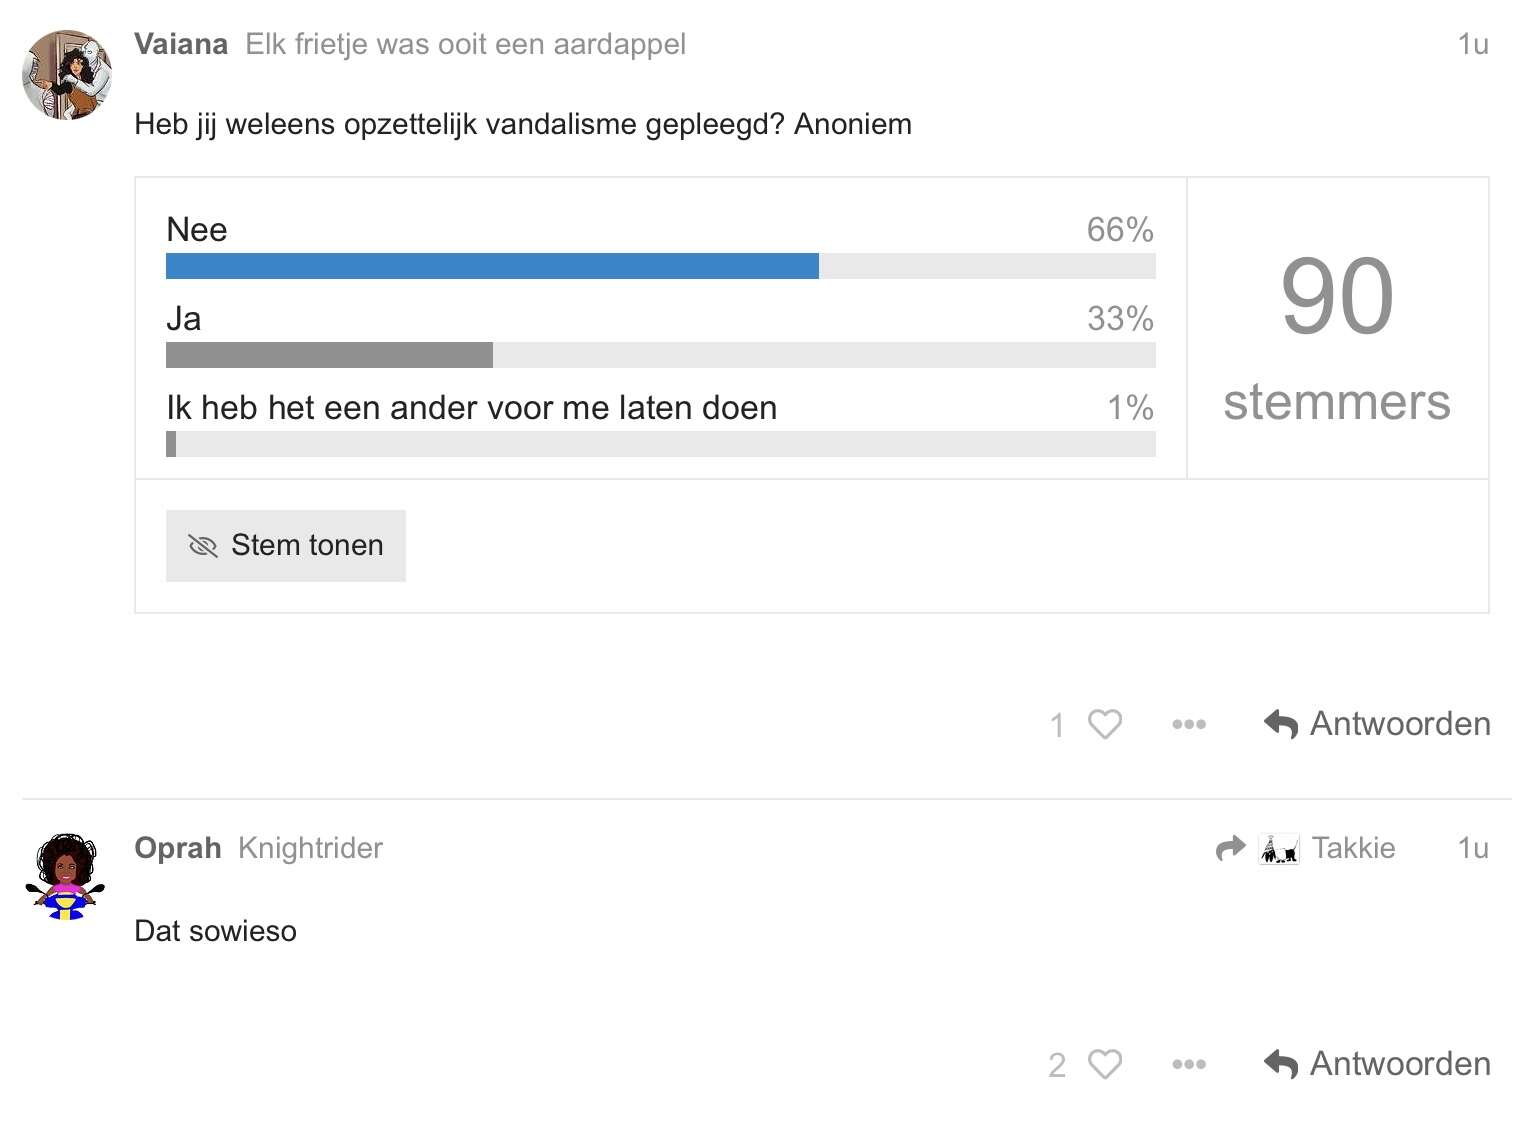Like Vaiana's poll post with heart icon
Screen dimensions: 1536x1146
click(1104, 724)
